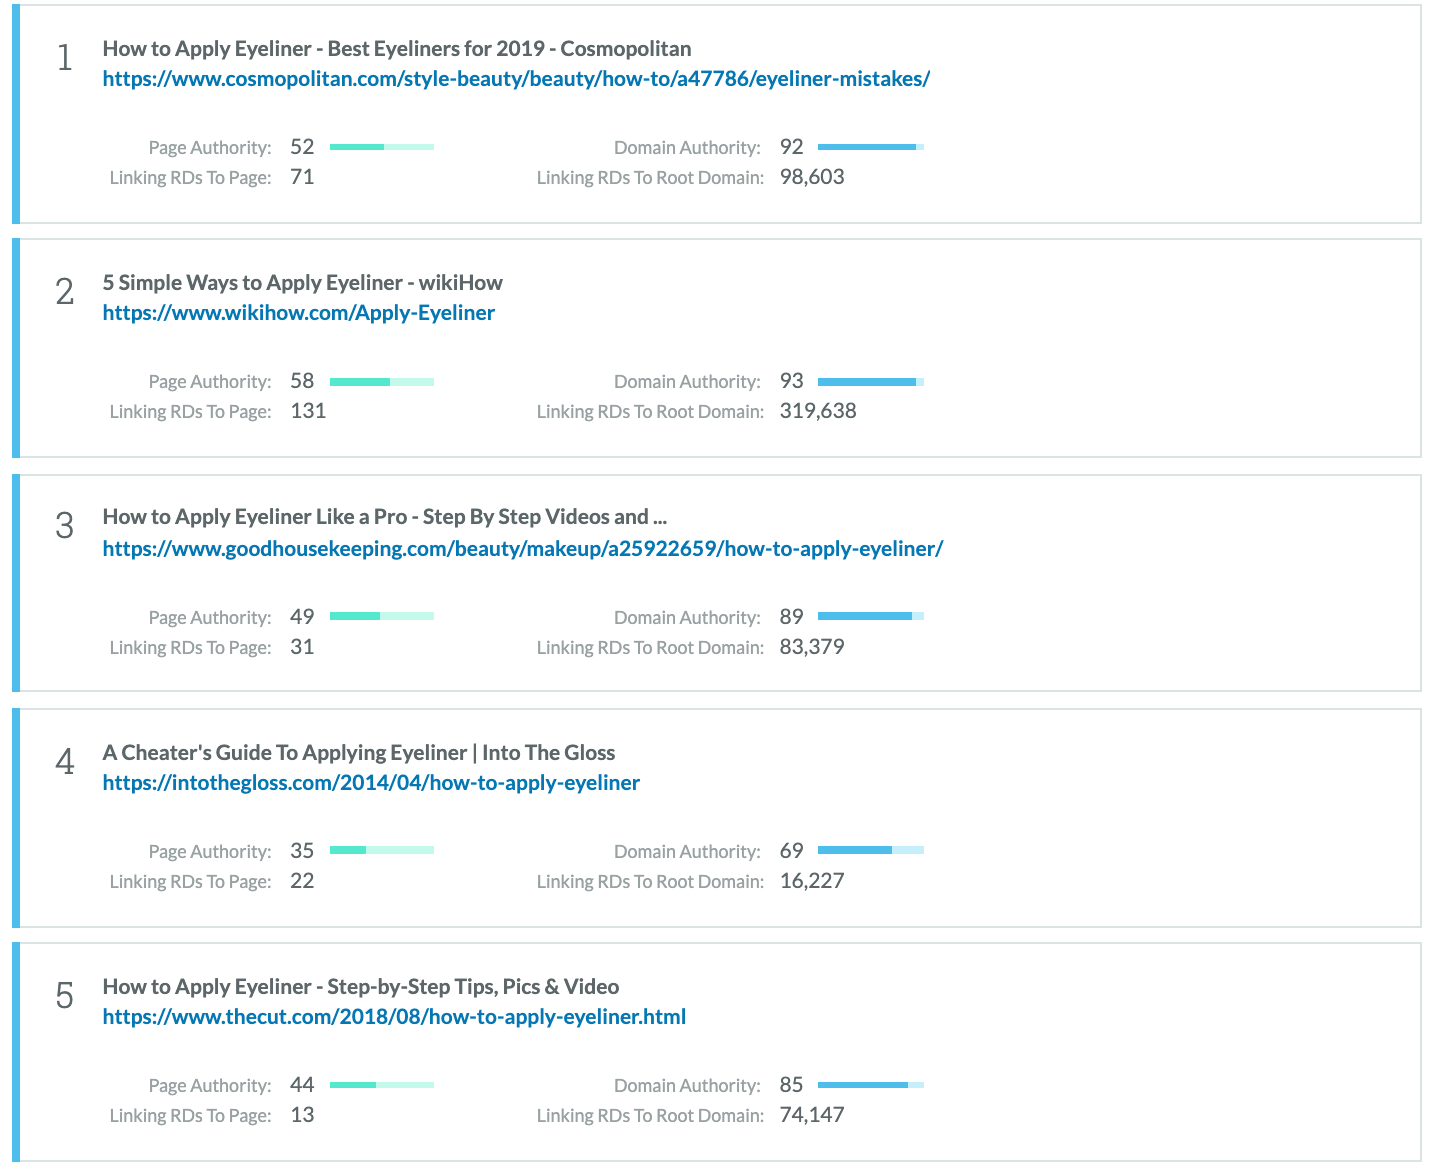Select the wikiHow result's Domain Authority bar
The image size is (1432, 1174).
[871, 381]
